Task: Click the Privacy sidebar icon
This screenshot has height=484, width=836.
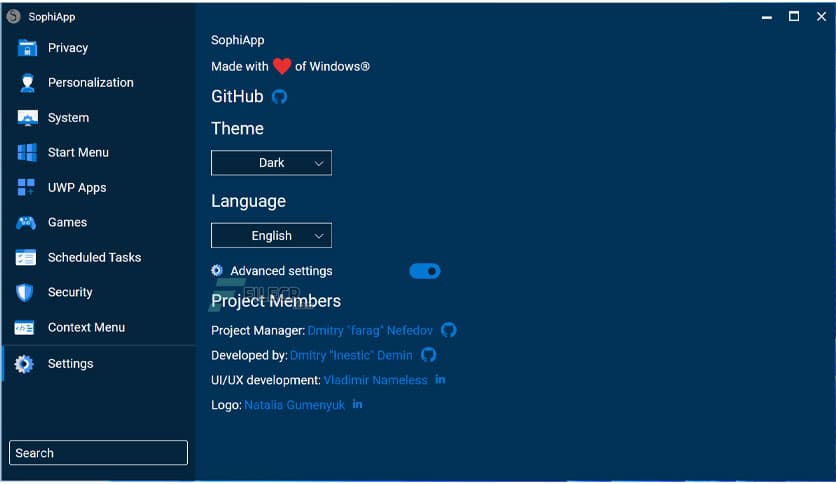Action: (27, 48)
